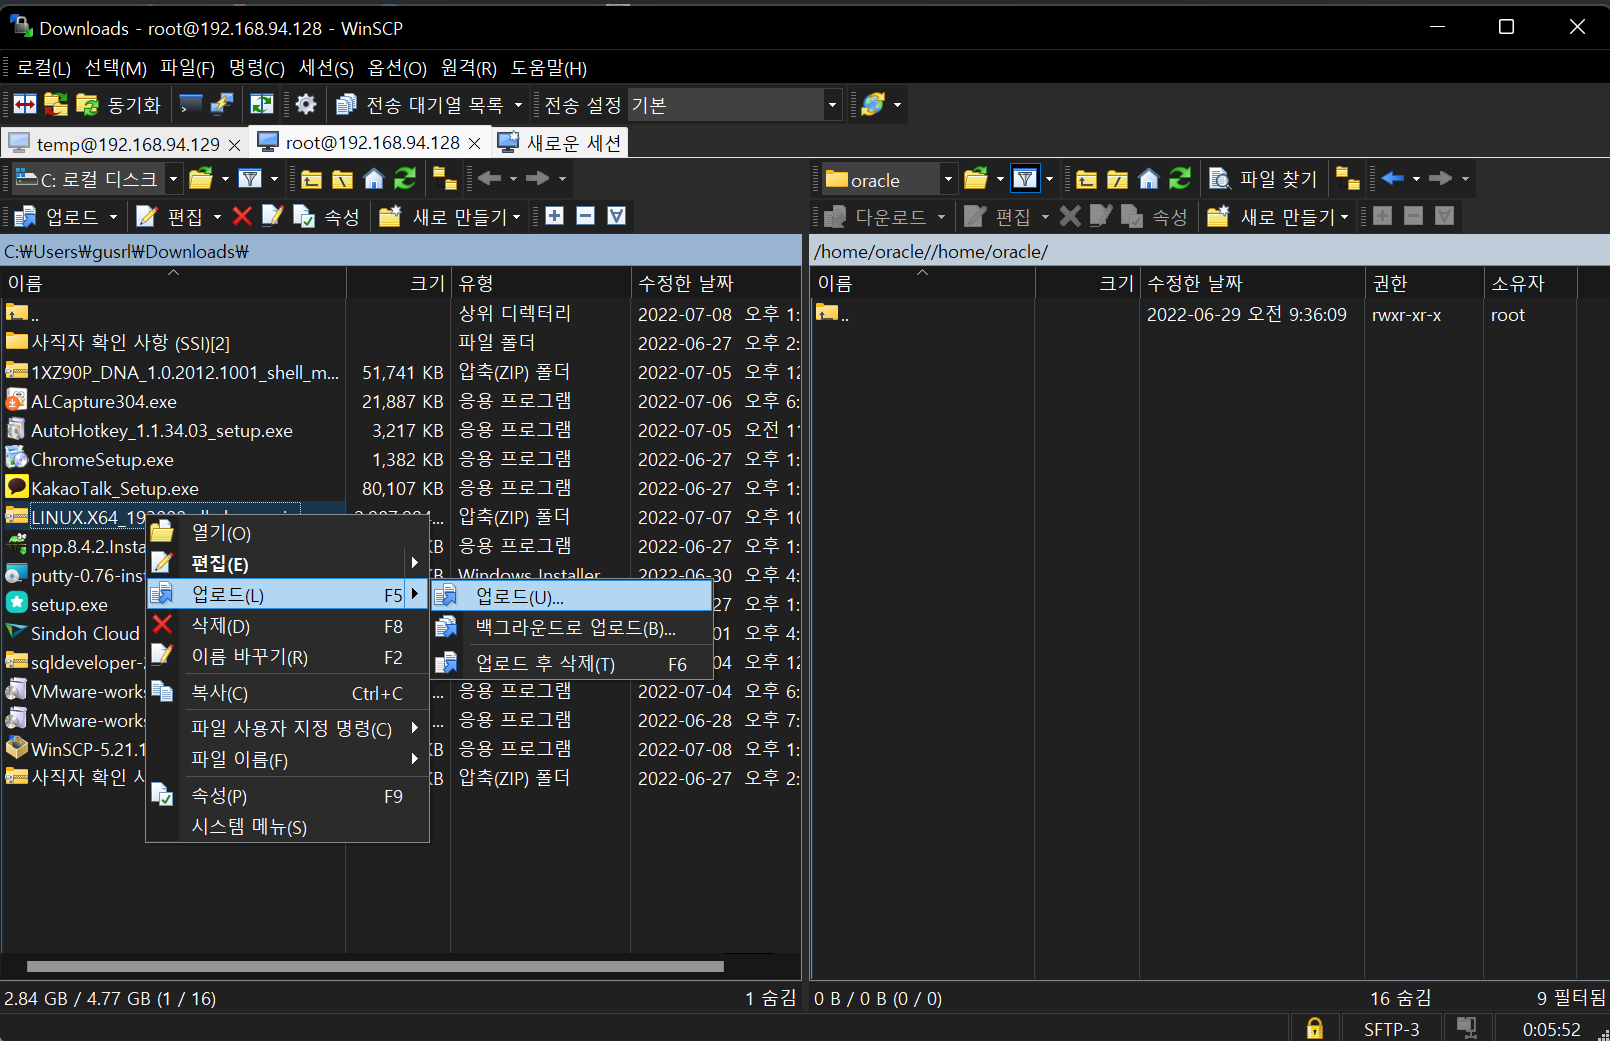Image resolution: width=1610 pixels, height=1041 pixels.
Task: Go to remote parent directory icon
Action: pyautogui.click(x=1086, y=179)
